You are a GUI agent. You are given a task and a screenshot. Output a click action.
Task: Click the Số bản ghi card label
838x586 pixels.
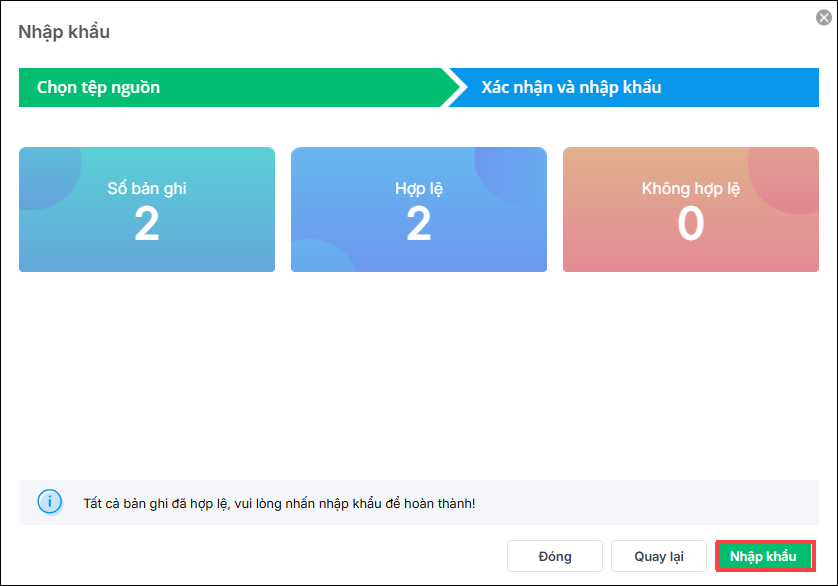147,188
